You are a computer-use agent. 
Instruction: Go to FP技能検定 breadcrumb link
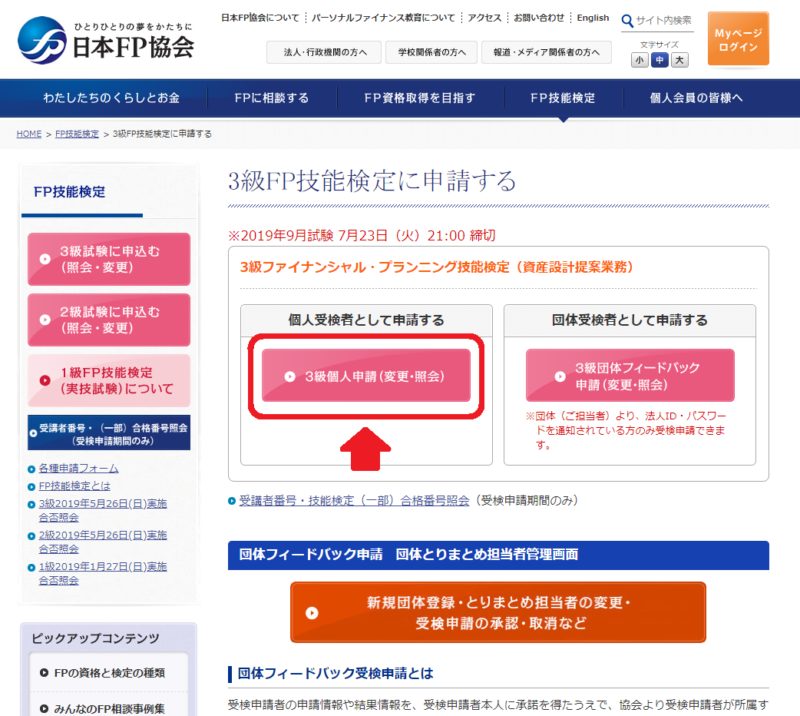(x=77, y=134)
